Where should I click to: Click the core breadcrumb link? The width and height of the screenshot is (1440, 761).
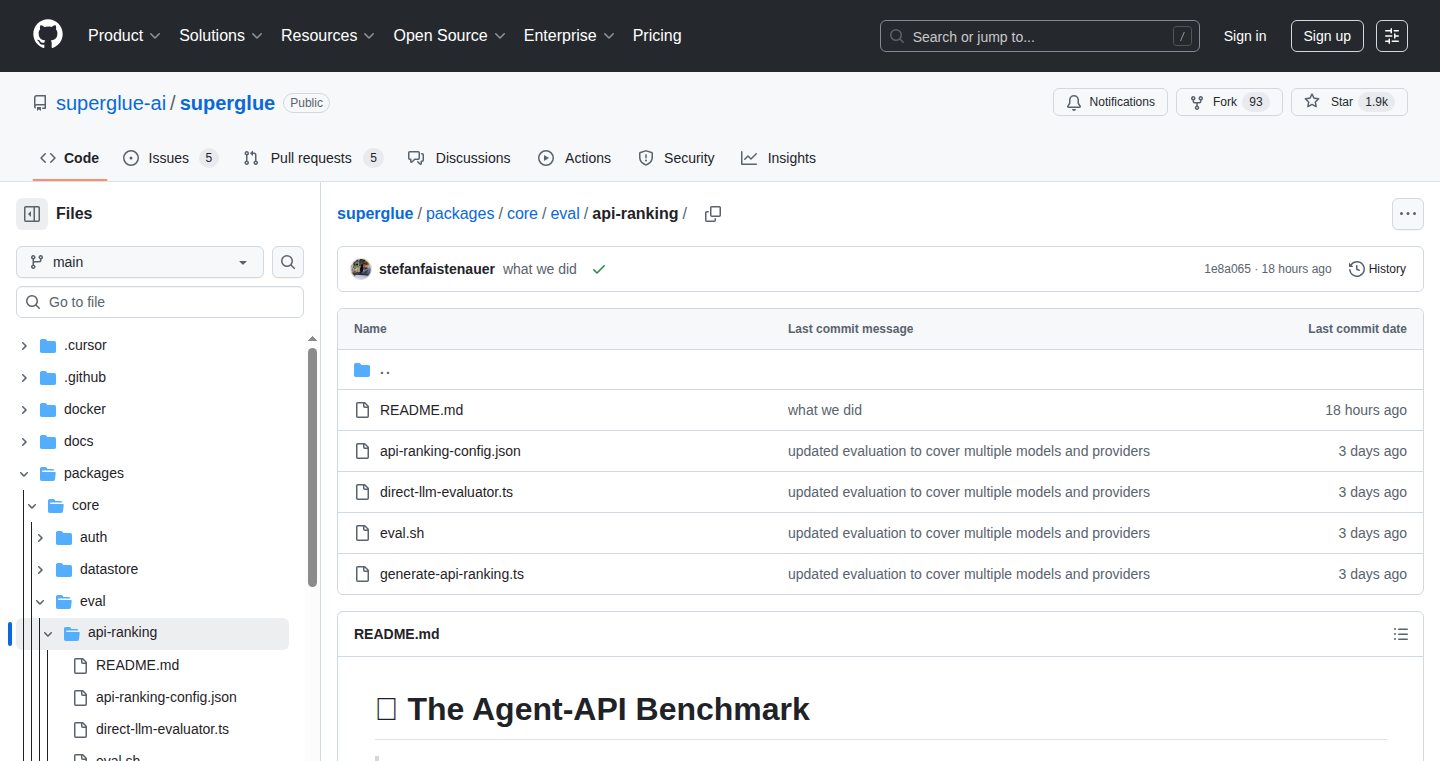pyautogui.click(x=522, y=214)
